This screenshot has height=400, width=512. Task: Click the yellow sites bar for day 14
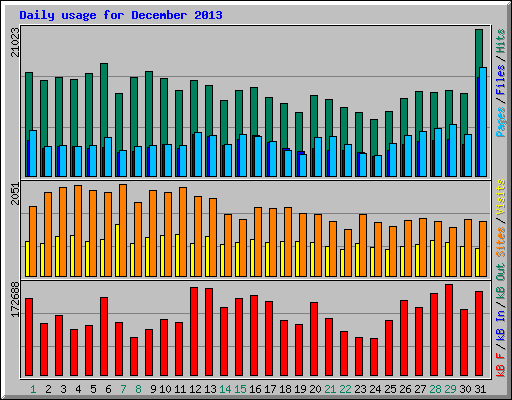click(x=222, y=260)
